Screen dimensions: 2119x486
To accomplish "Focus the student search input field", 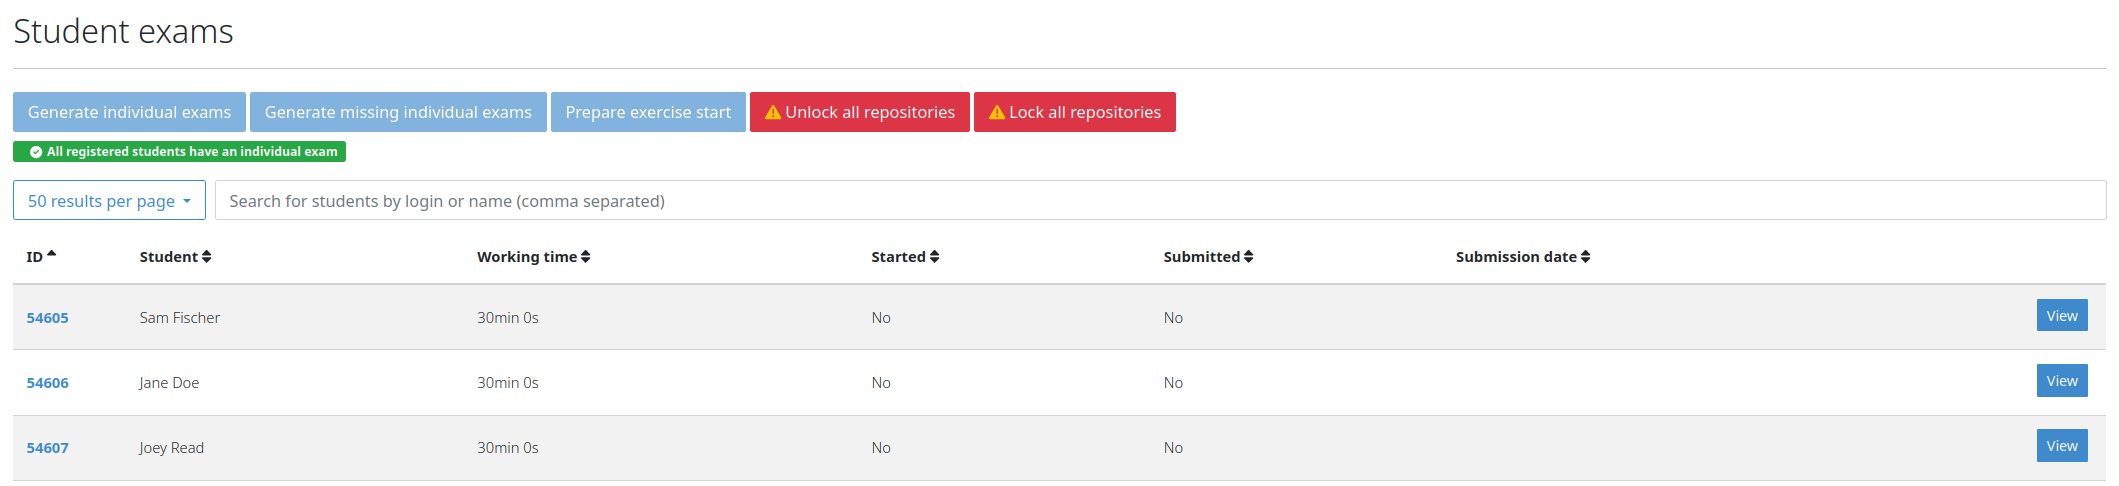I will 1160,201.
